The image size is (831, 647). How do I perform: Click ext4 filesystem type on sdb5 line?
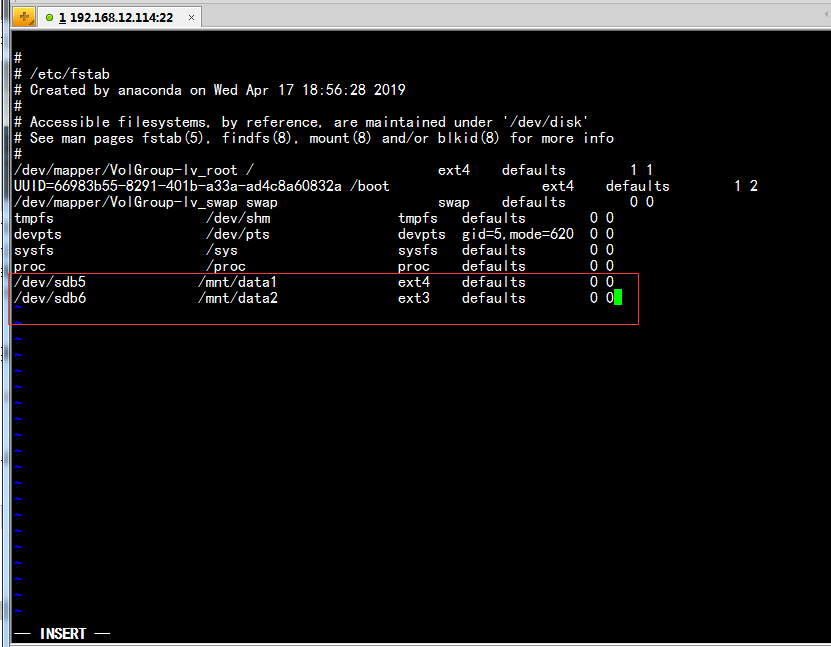click(x=414, y=282)
